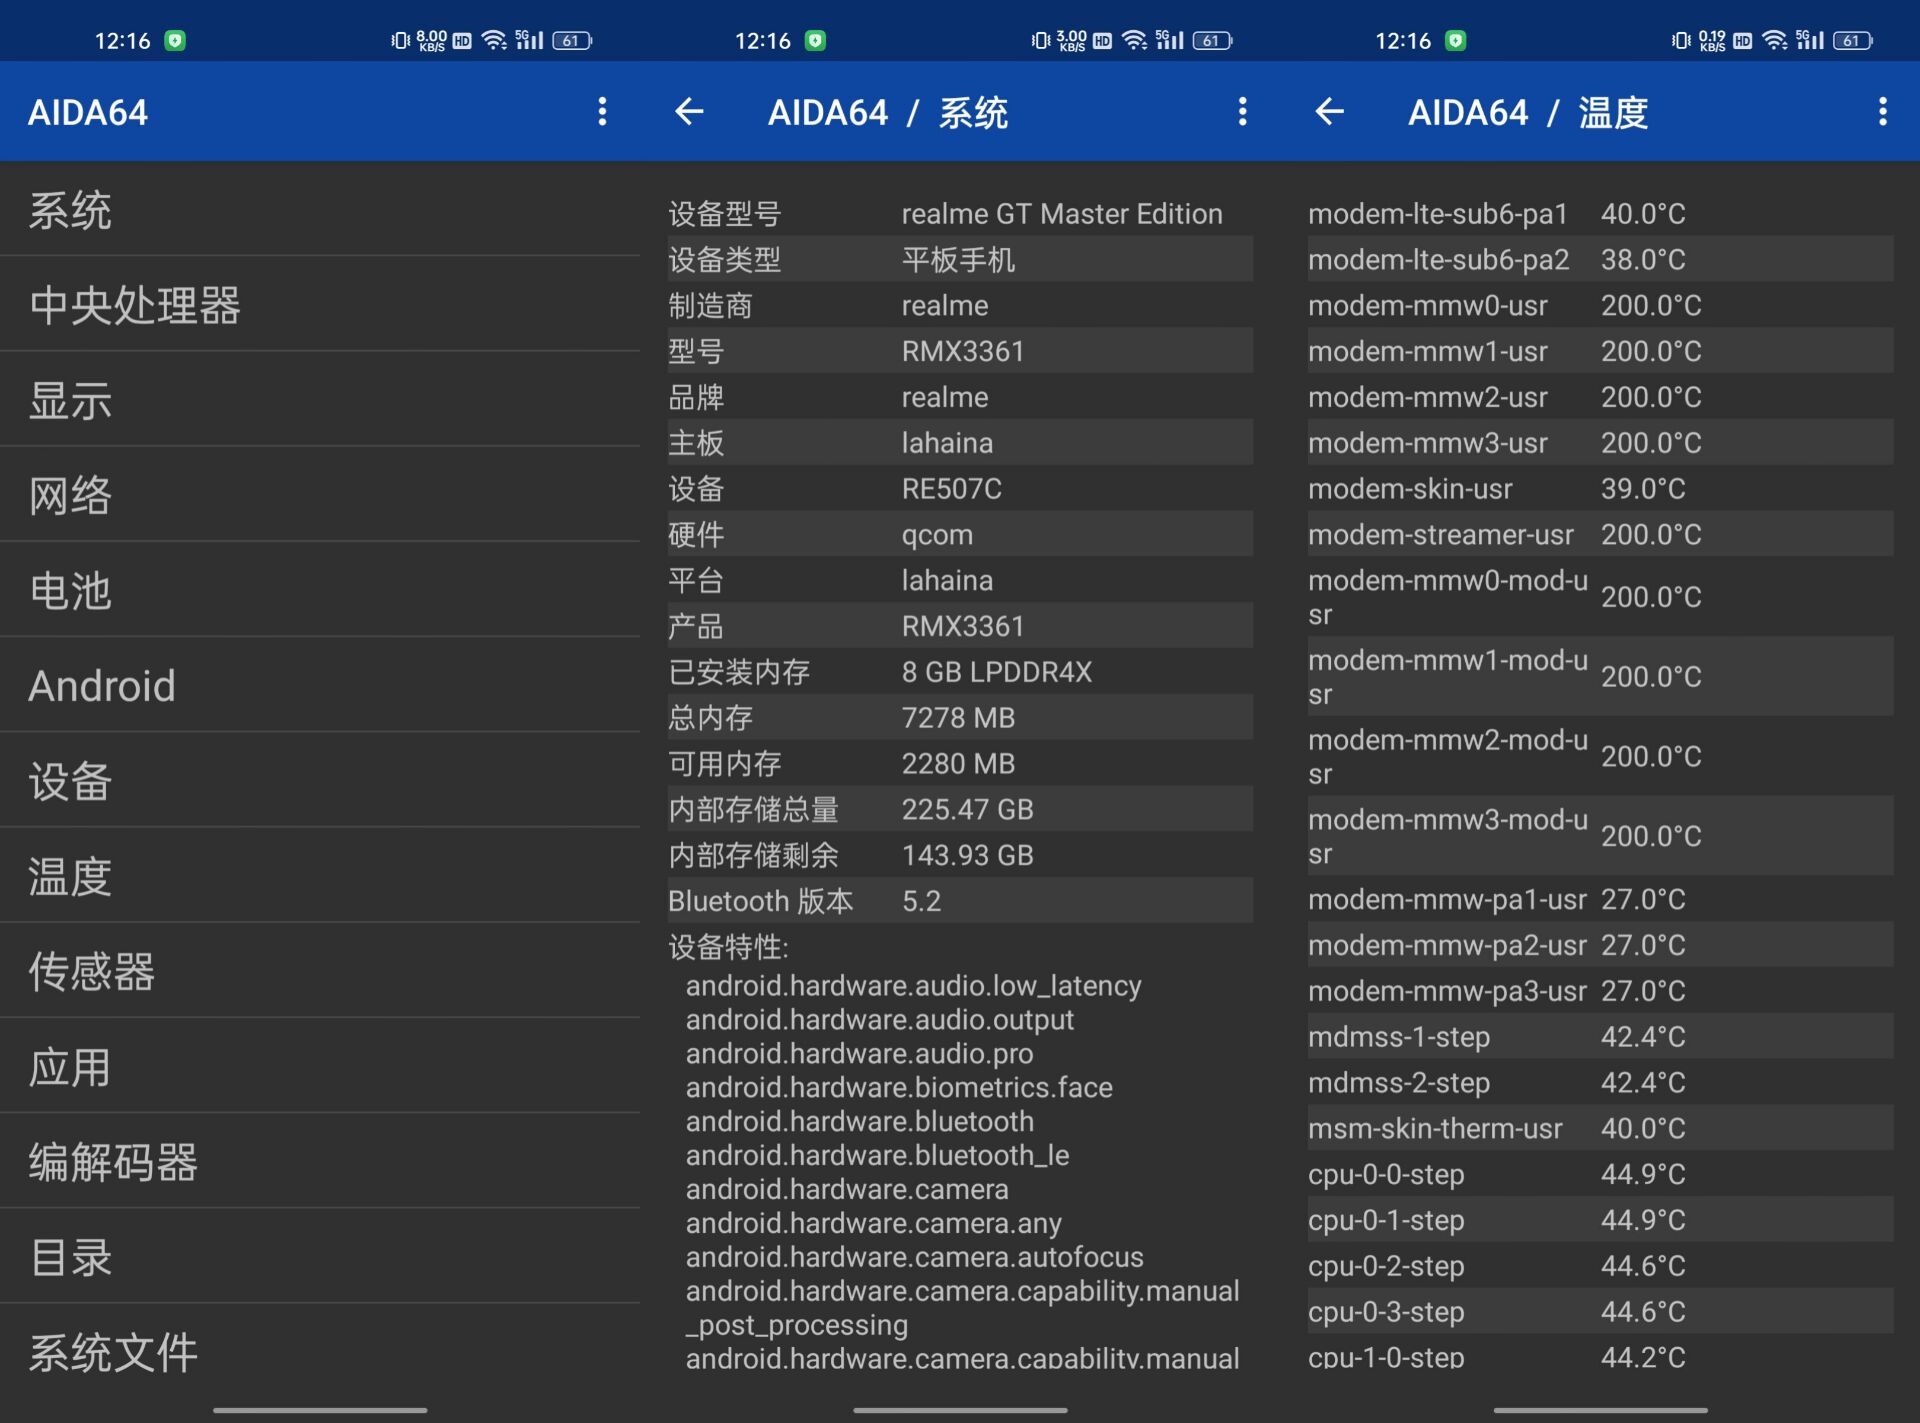This screenshot has height=1423, width=1920.
Task: Select the 主板 lahaina row
Action: click(960, 443)
